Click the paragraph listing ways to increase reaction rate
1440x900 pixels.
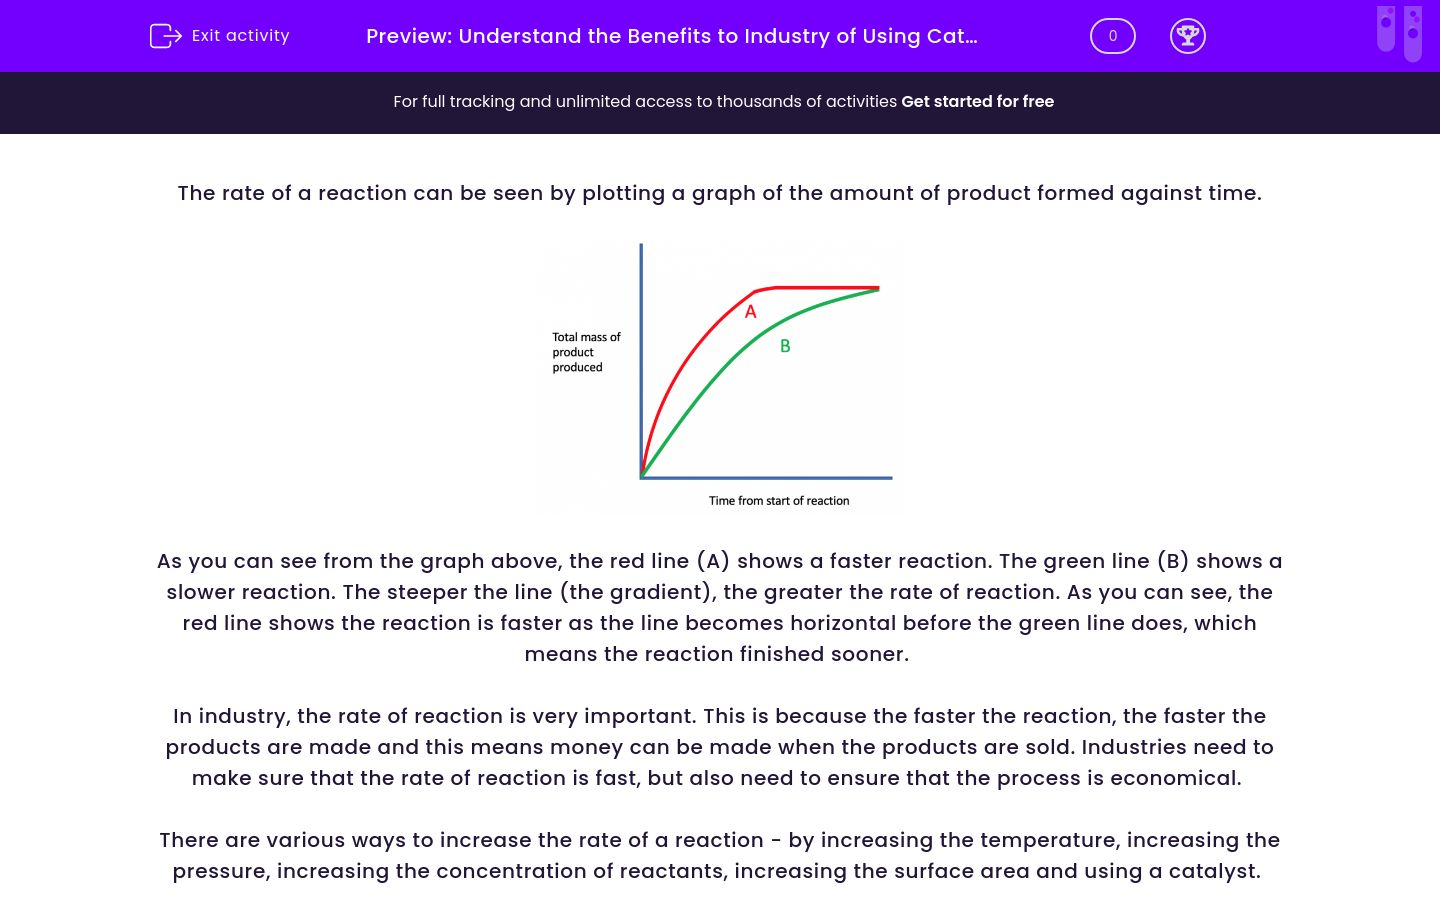(720, 855)
